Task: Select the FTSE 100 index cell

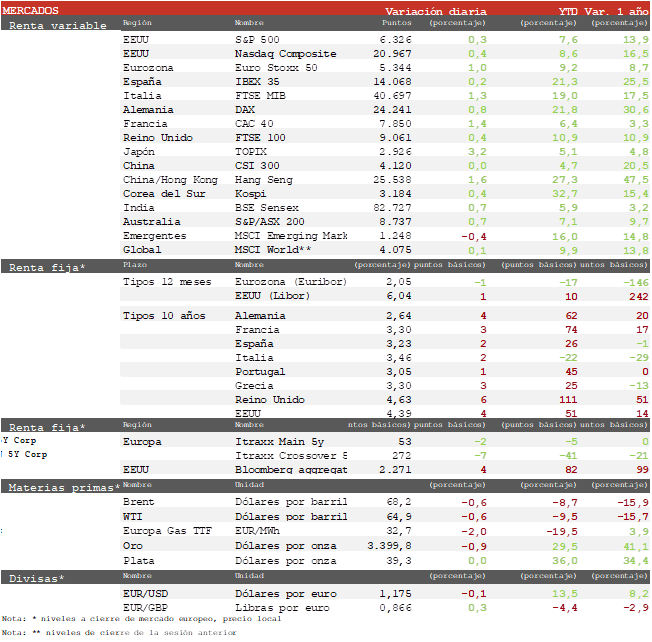Action: coord(260,138)
